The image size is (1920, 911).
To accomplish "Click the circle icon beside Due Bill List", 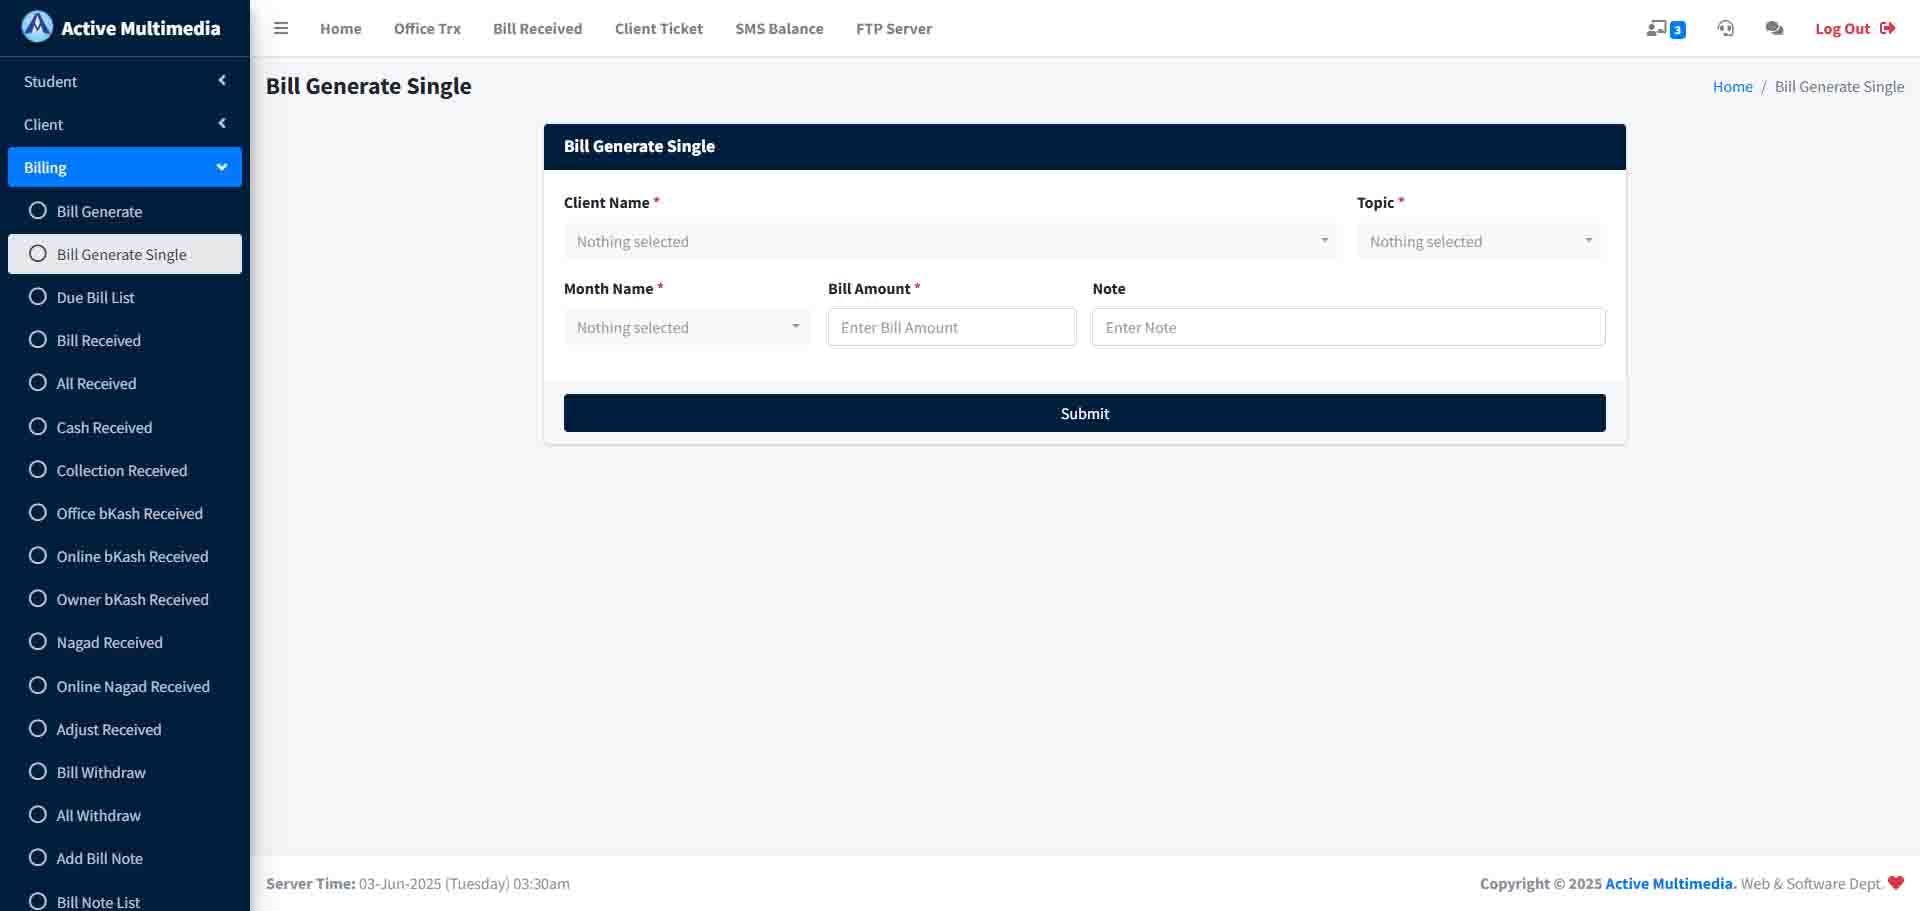I will 38,297.
